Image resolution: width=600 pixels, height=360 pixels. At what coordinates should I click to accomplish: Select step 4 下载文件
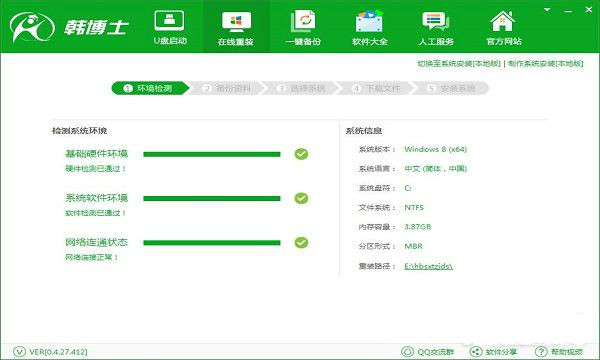click(377, 88)
